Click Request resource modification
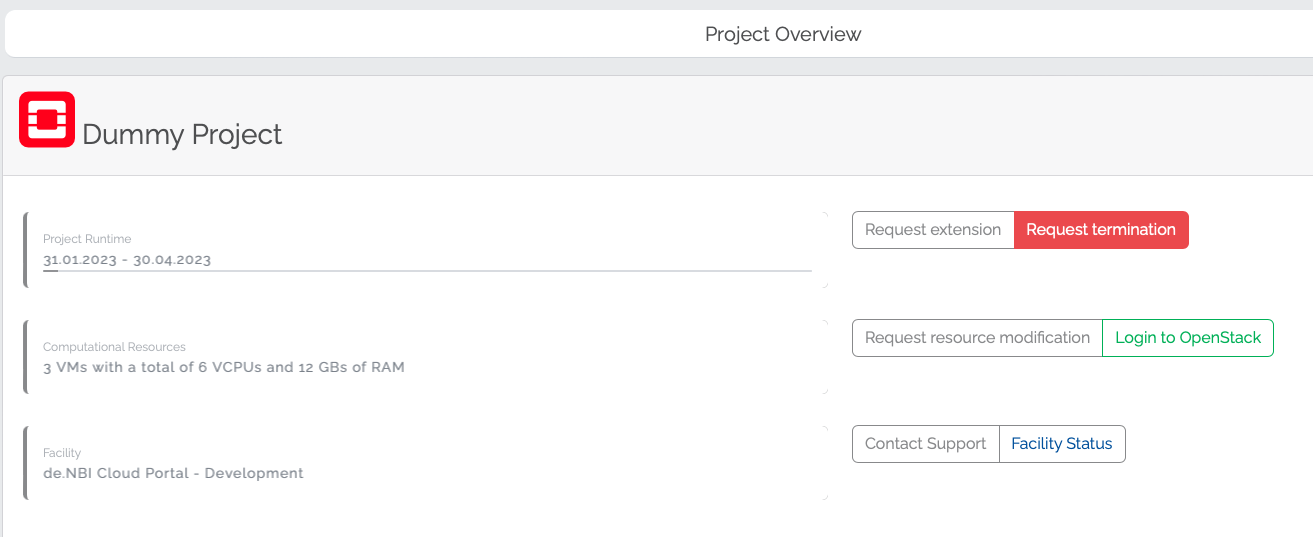 977,338
